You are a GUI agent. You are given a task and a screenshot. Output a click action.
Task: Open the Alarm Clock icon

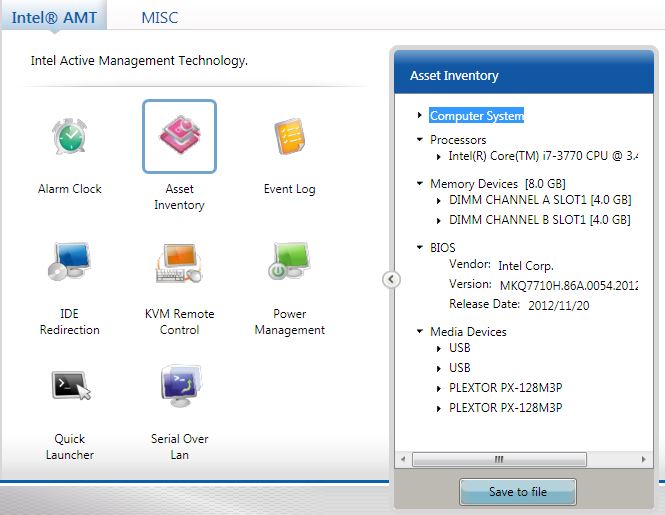pyautogui.click(x=70, y=136)
